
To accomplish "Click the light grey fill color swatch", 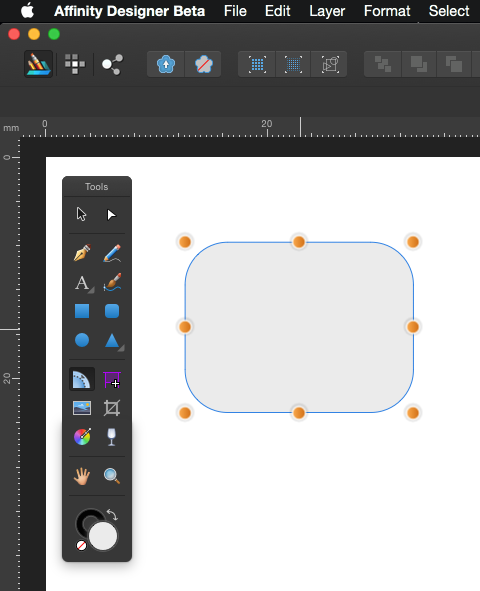I will click(x=103, y=536).
